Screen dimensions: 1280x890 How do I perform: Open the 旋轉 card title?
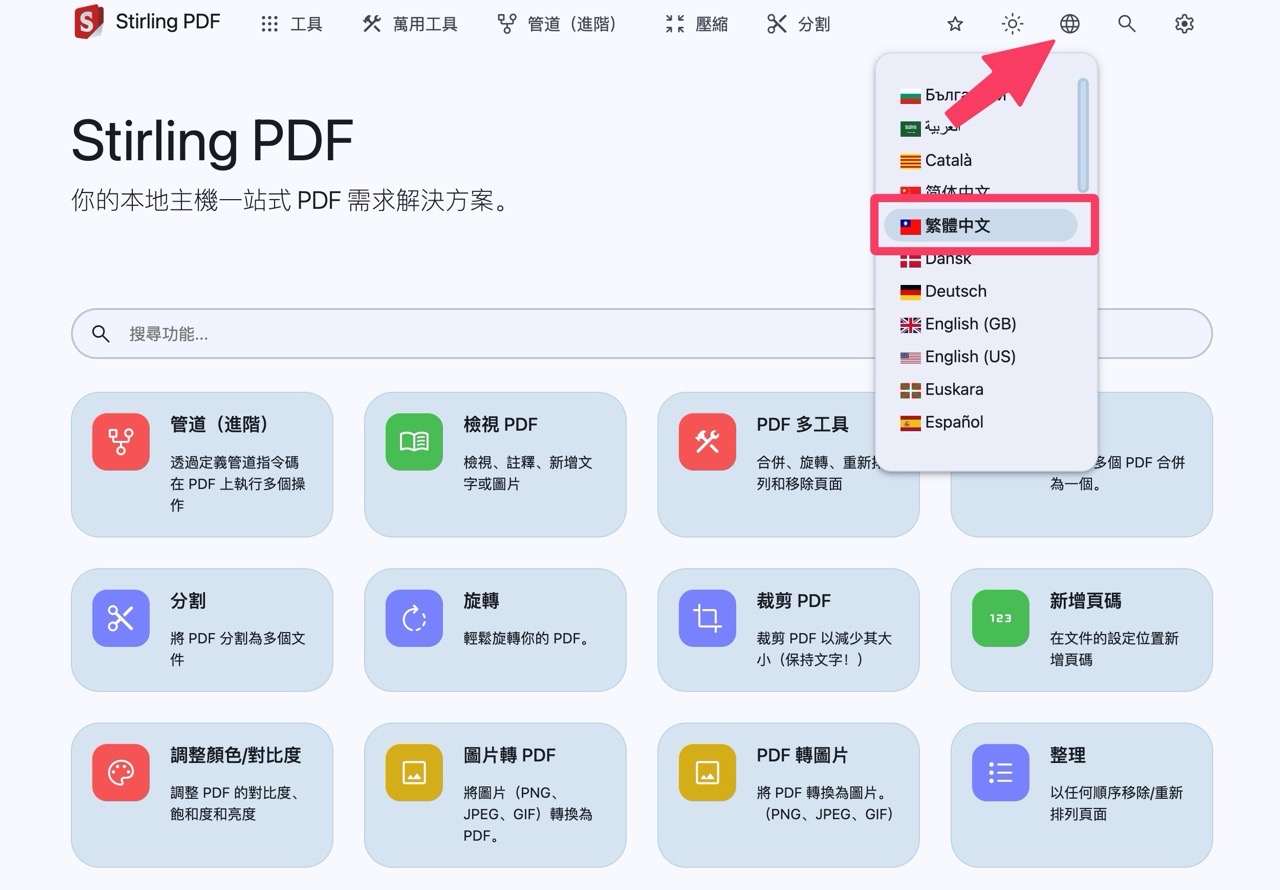[x=481, y=601]
